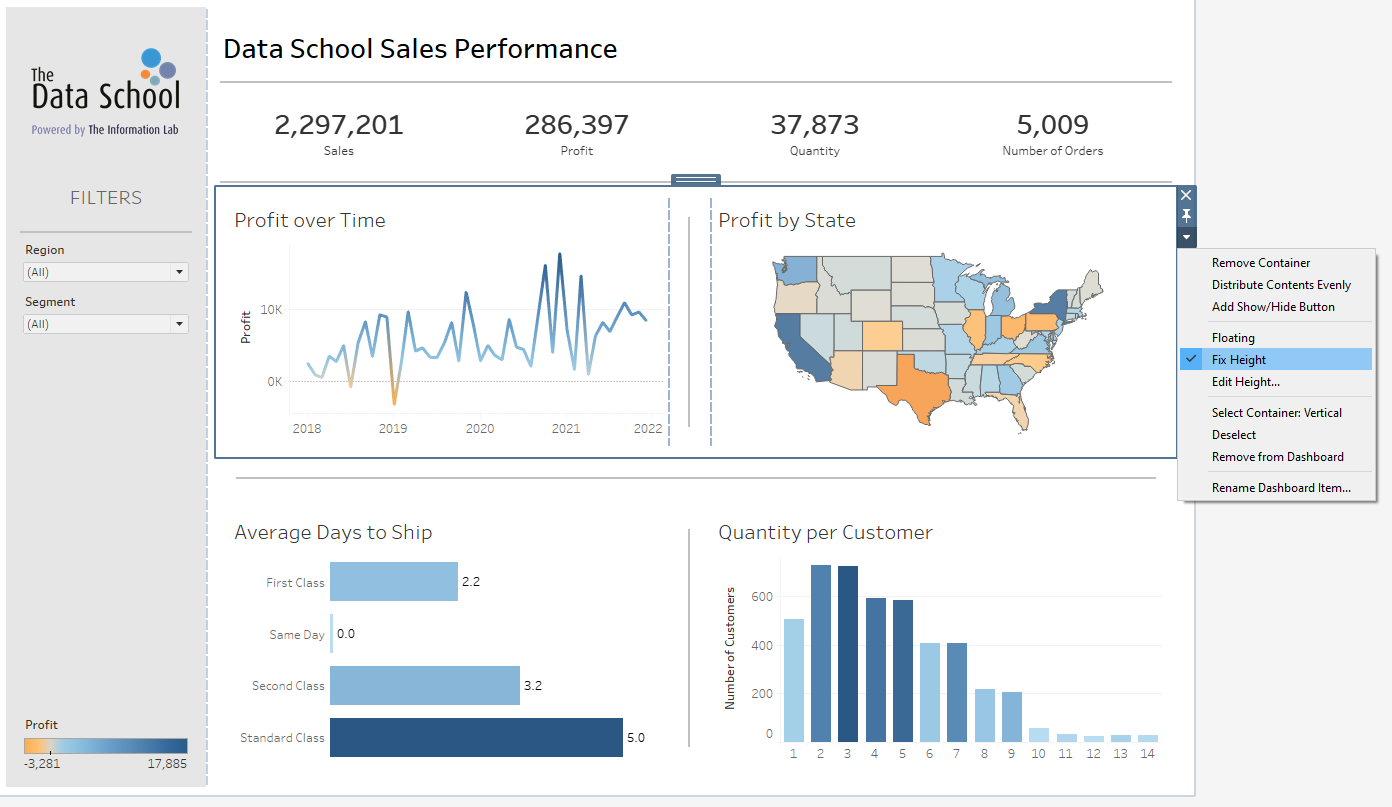Select Distribute Contents Evenly option
This screenshot has height=807, width=1392.
(1281, 285)
